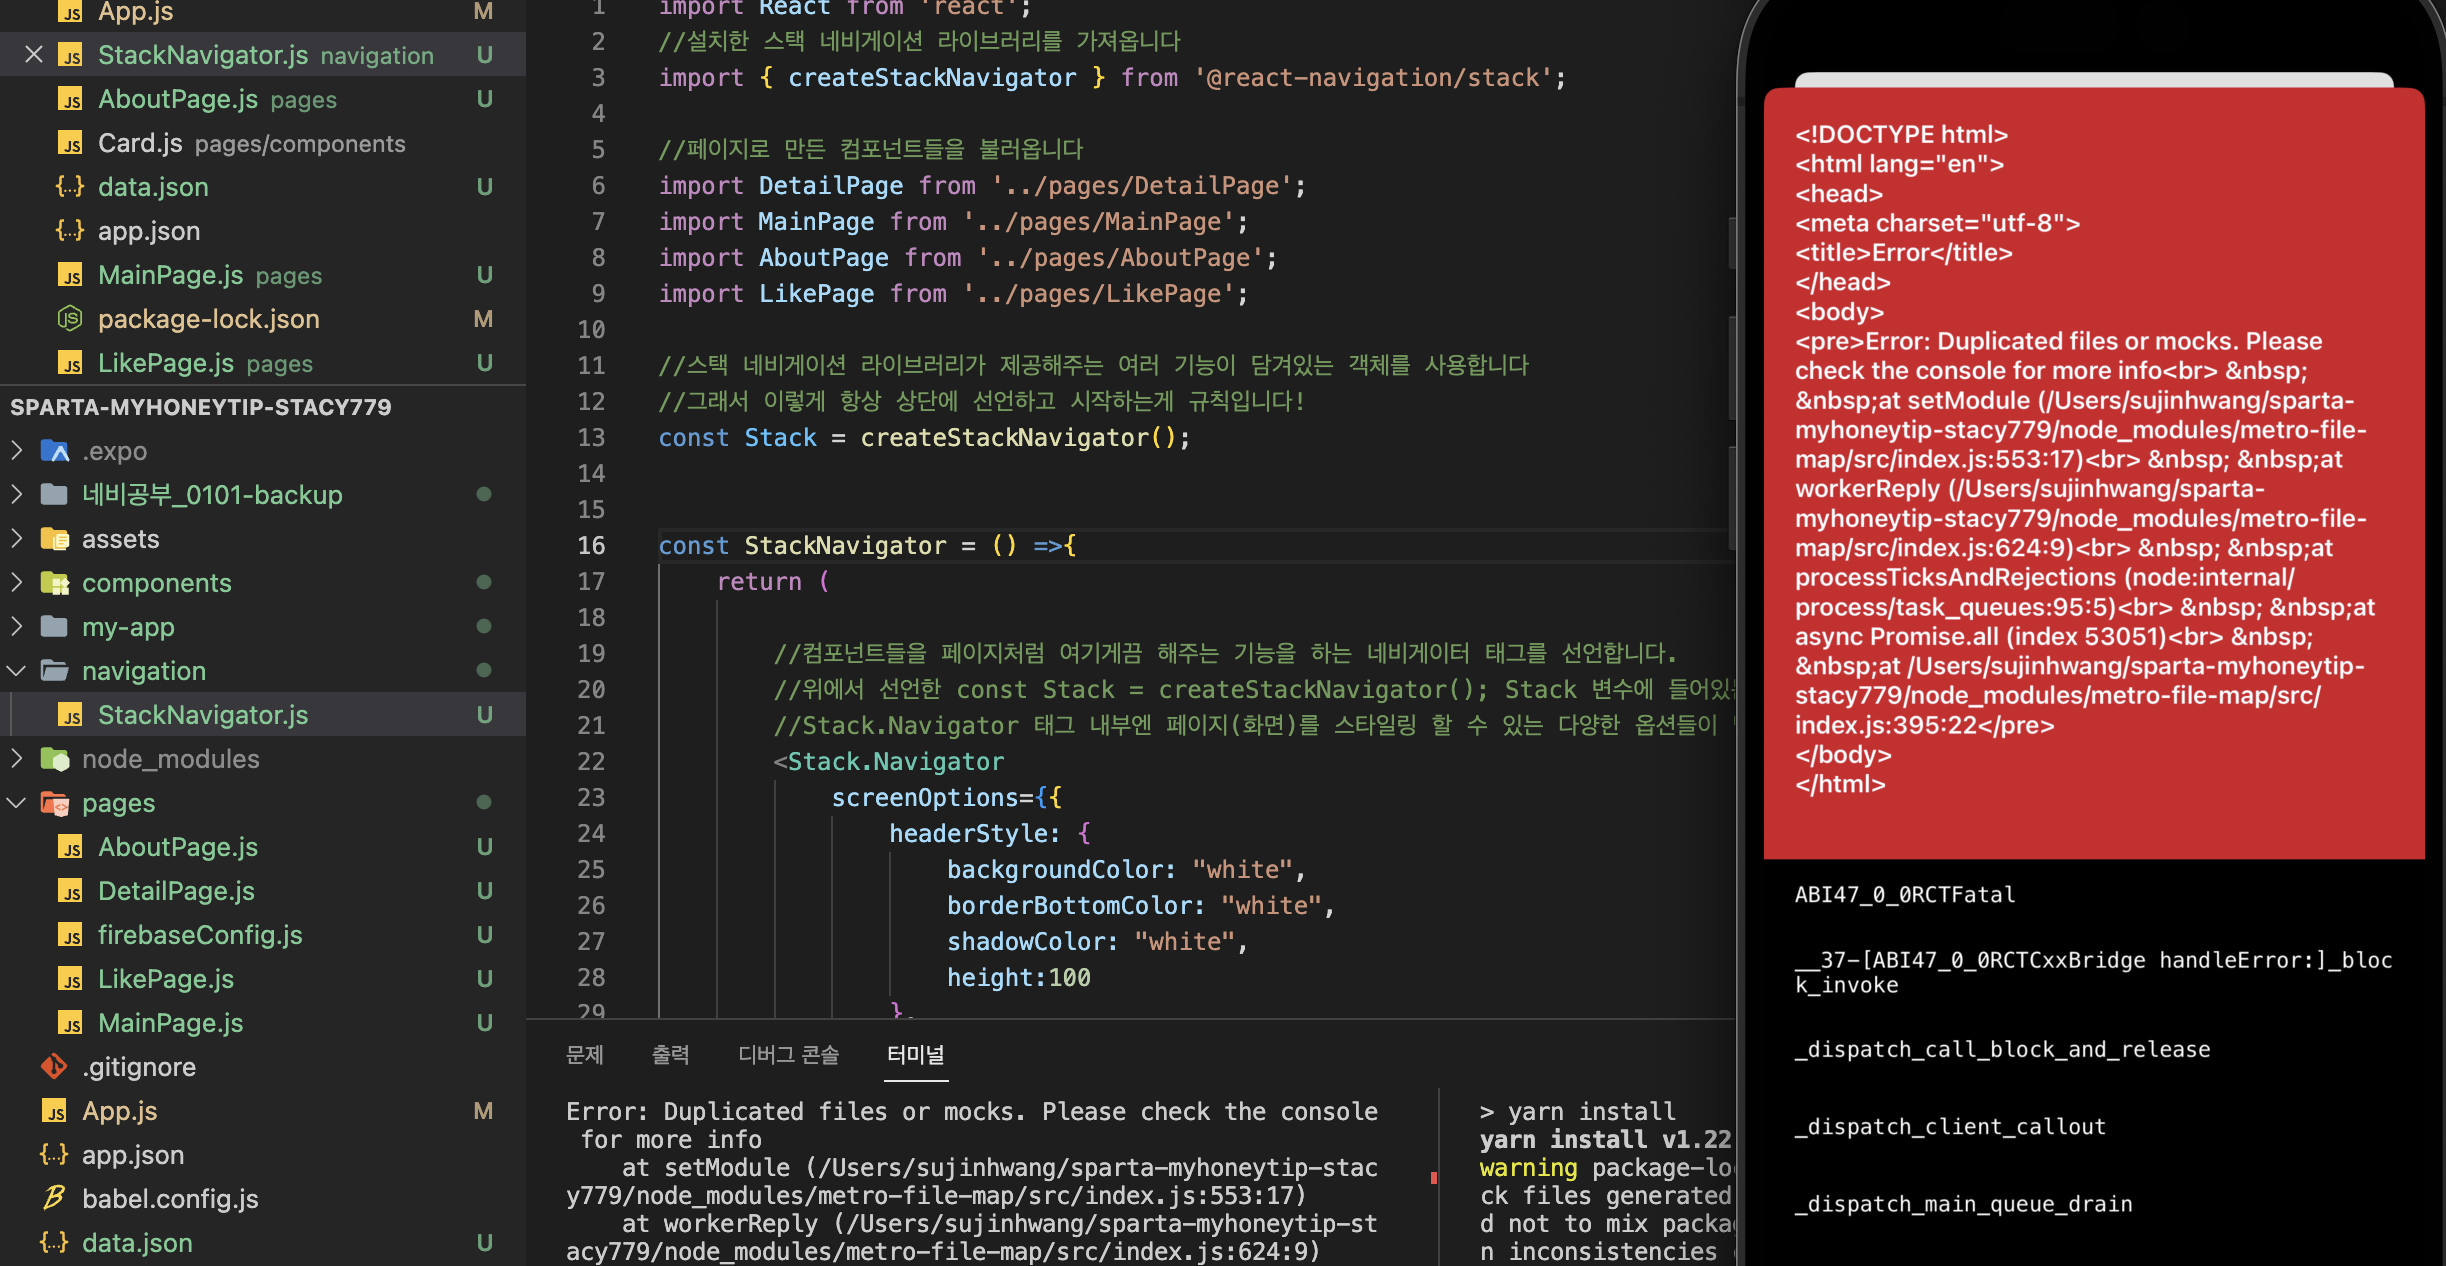Expand the my-app folder chevron

click(17, 627)
